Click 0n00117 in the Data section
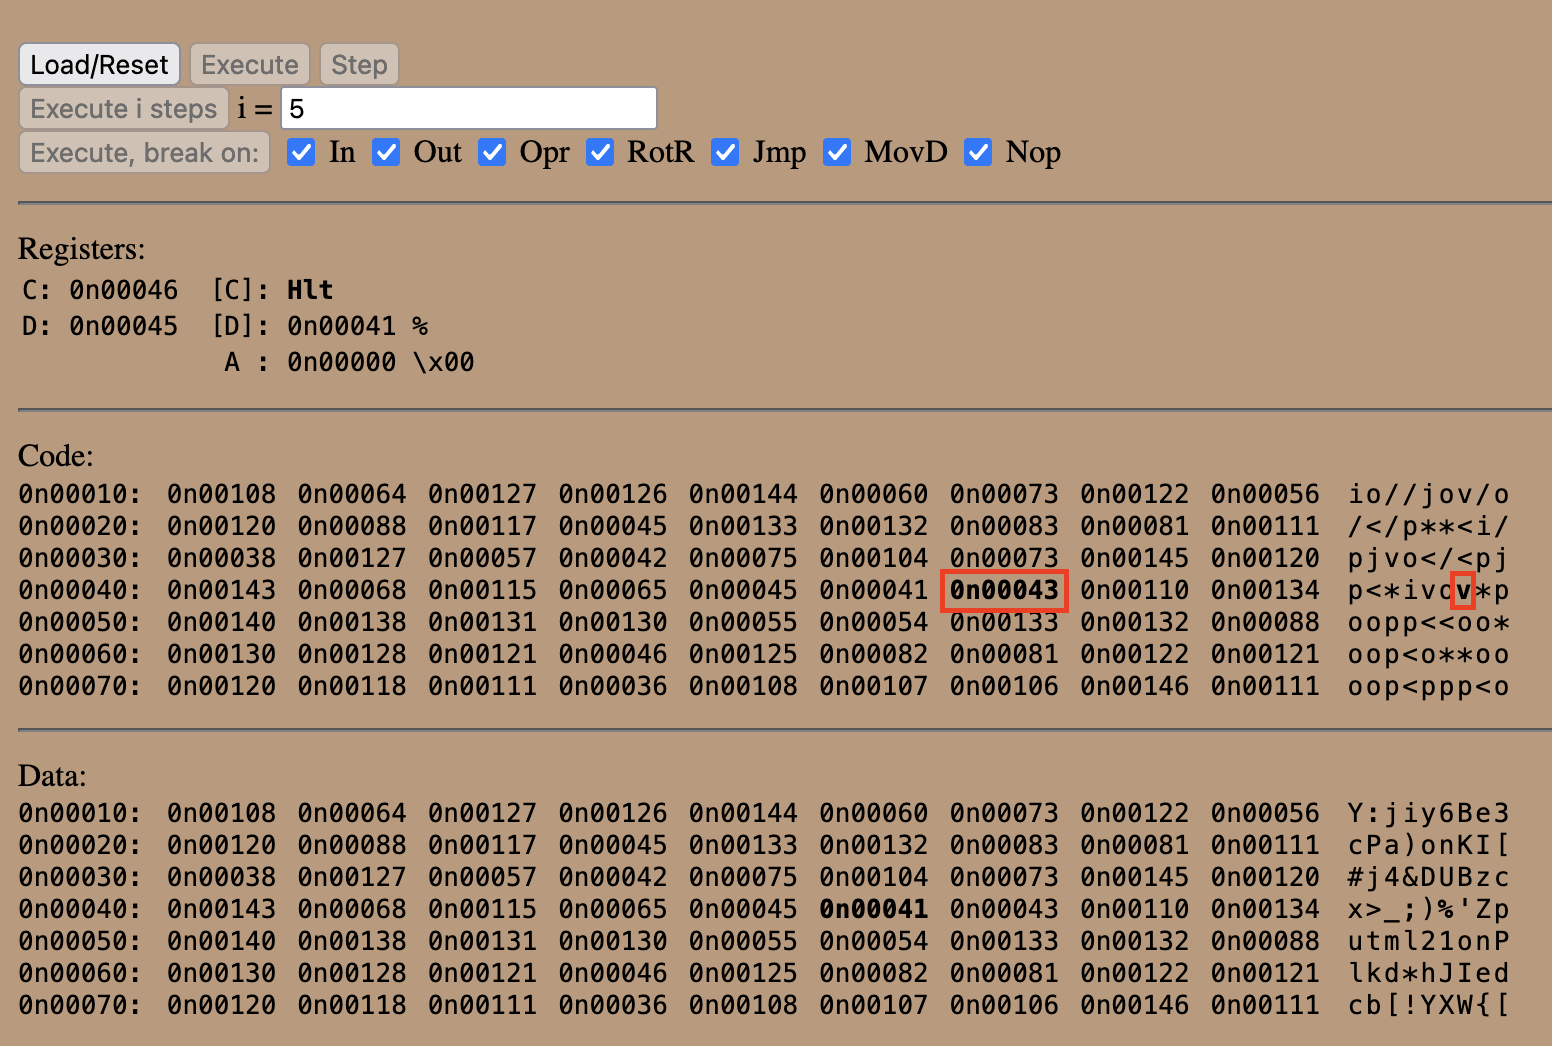The height and width of the screenshot is (1046, 1552). coord(482,845)
